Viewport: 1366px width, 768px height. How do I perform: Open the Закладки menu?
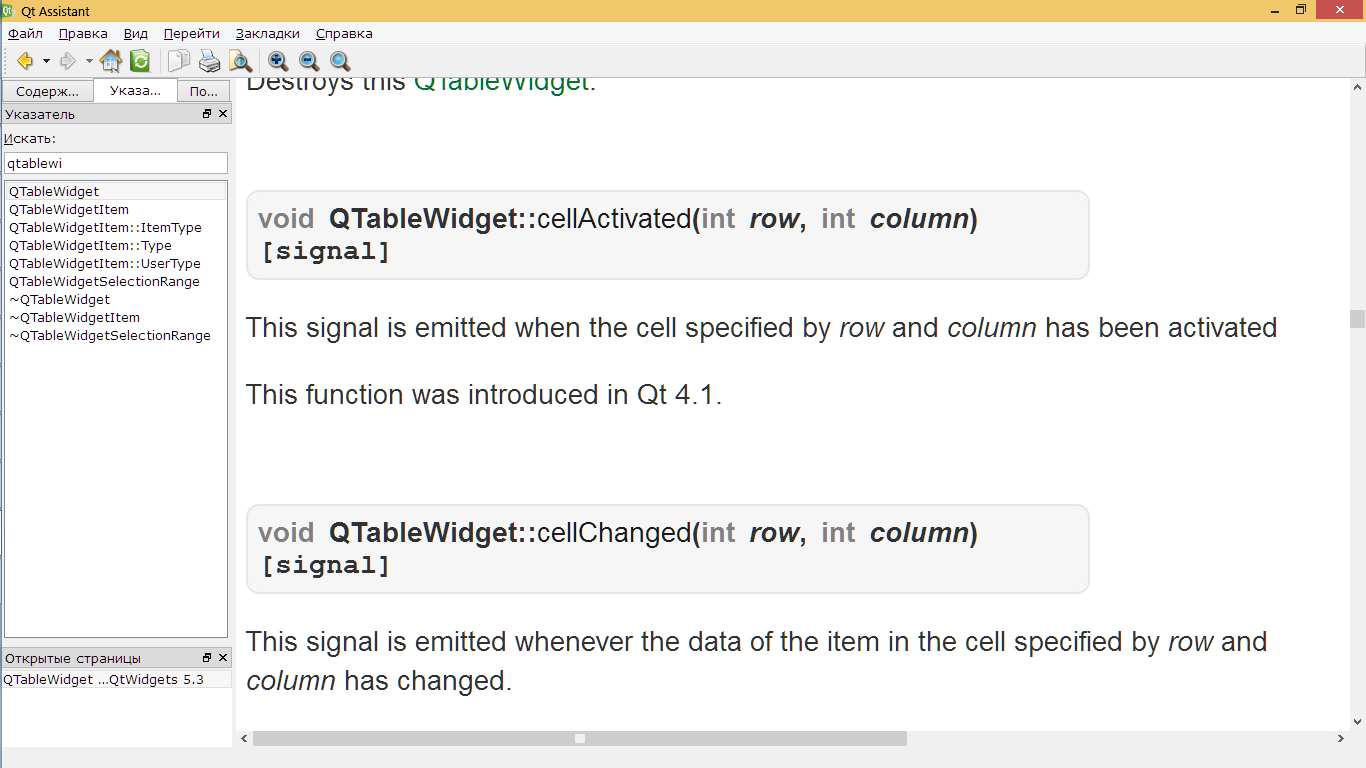267,33
